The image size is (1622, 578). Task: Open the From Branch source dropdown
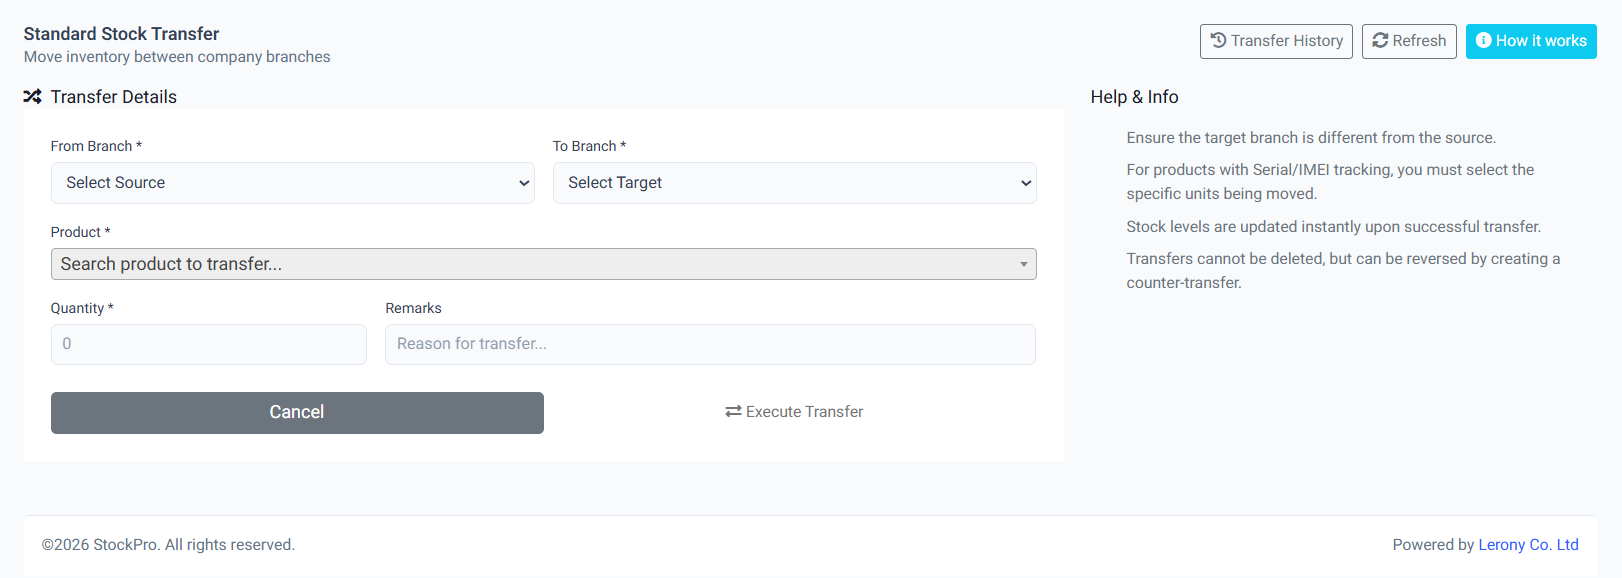coord(293,183)
